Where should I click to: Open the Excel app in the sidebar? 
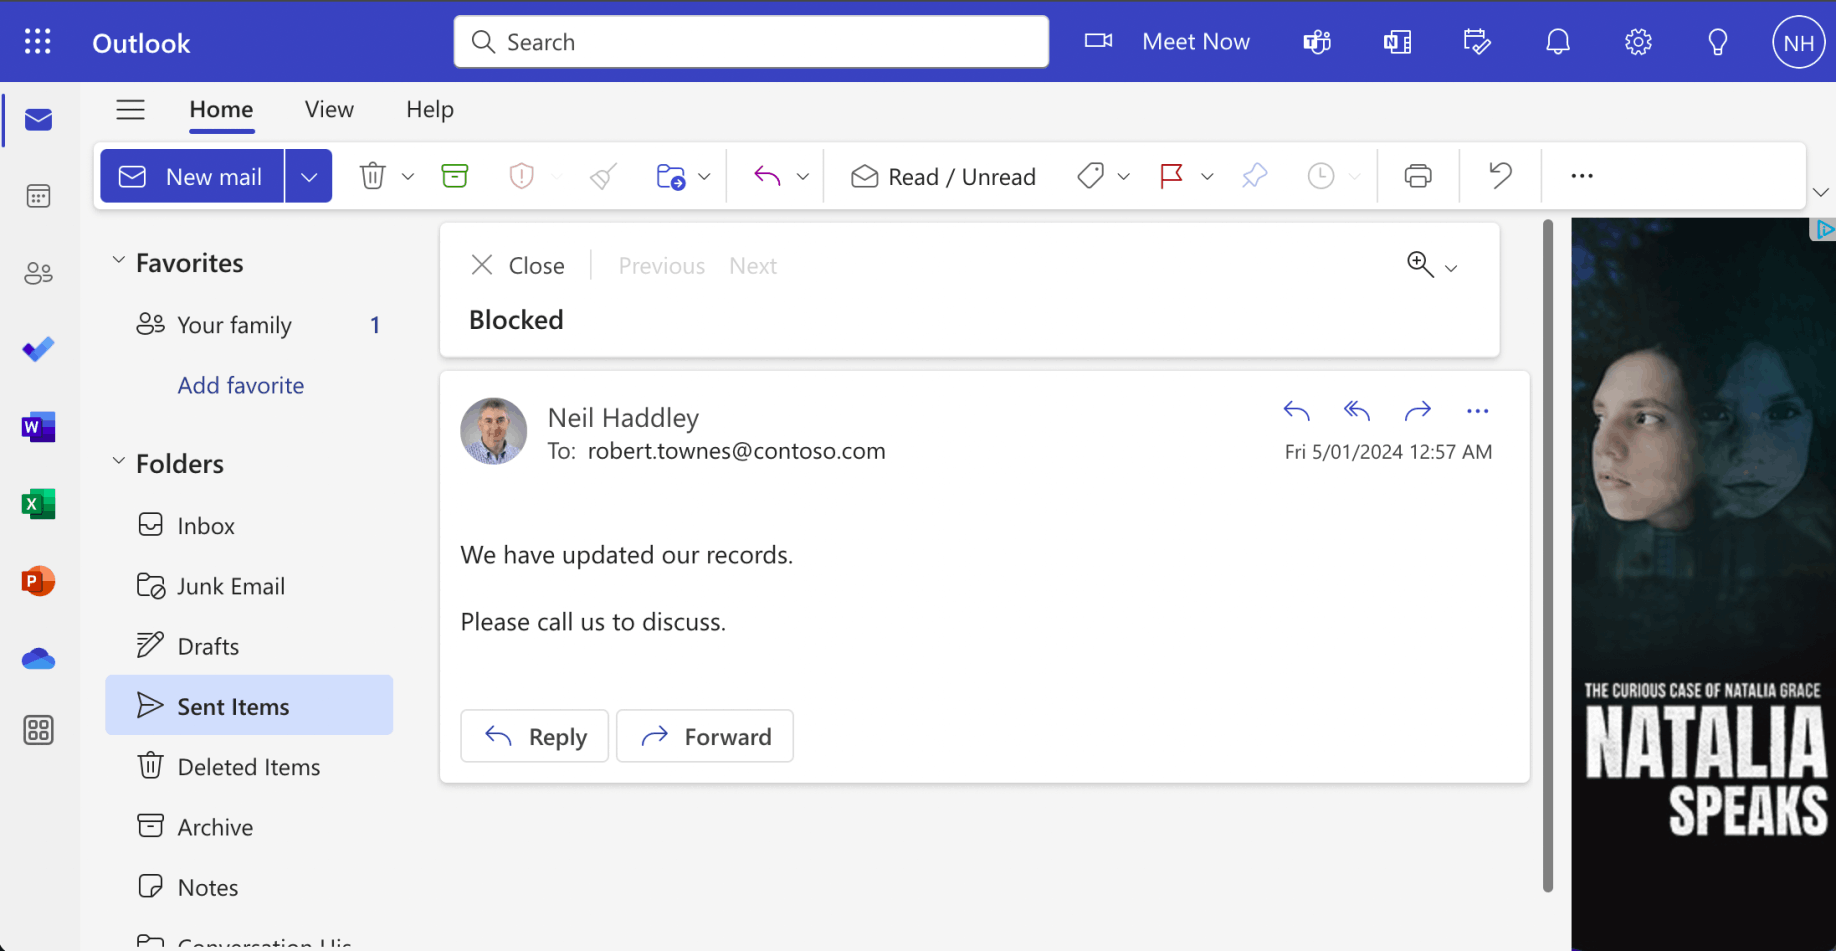38,504
